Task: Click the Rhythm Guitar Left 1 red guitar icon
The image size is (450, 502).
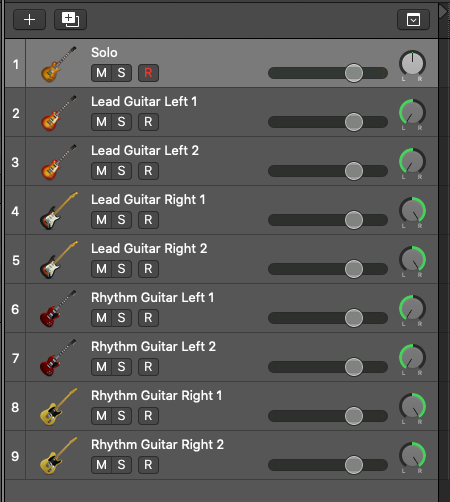Action: (59, 309)
